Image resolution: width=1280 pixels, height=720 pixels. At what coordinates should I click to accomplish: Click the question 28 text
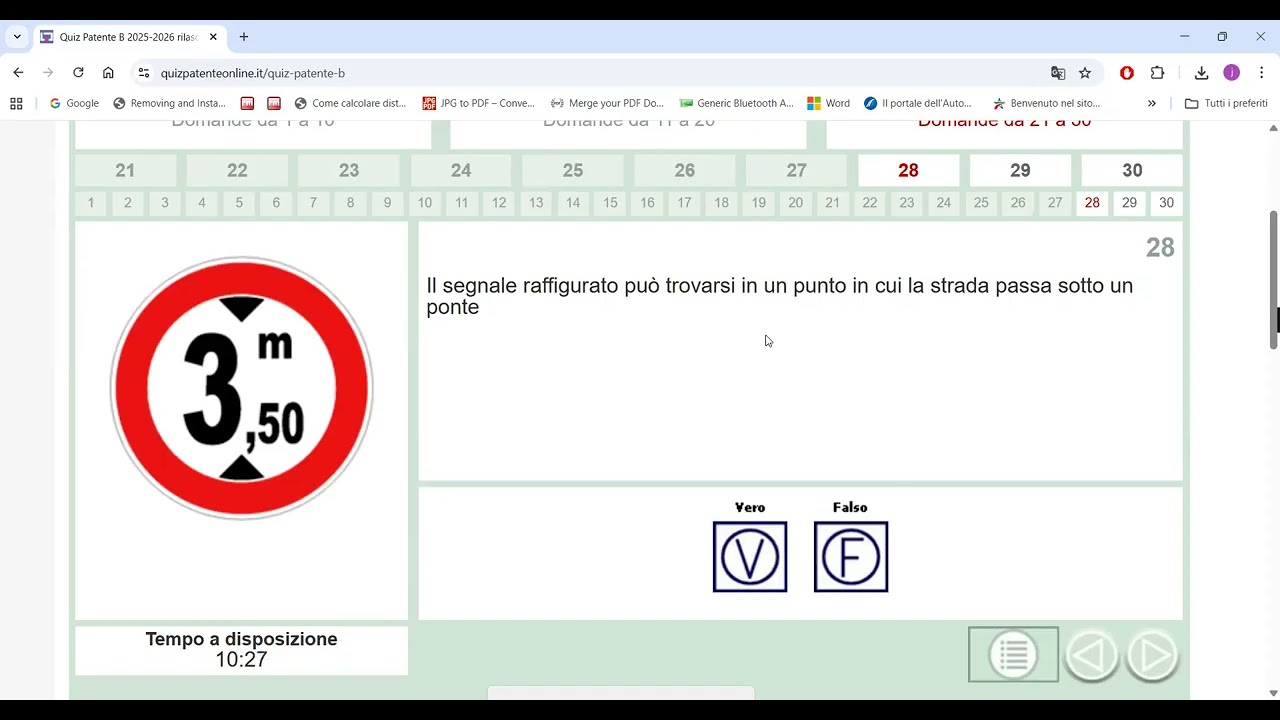pos(779,296)
